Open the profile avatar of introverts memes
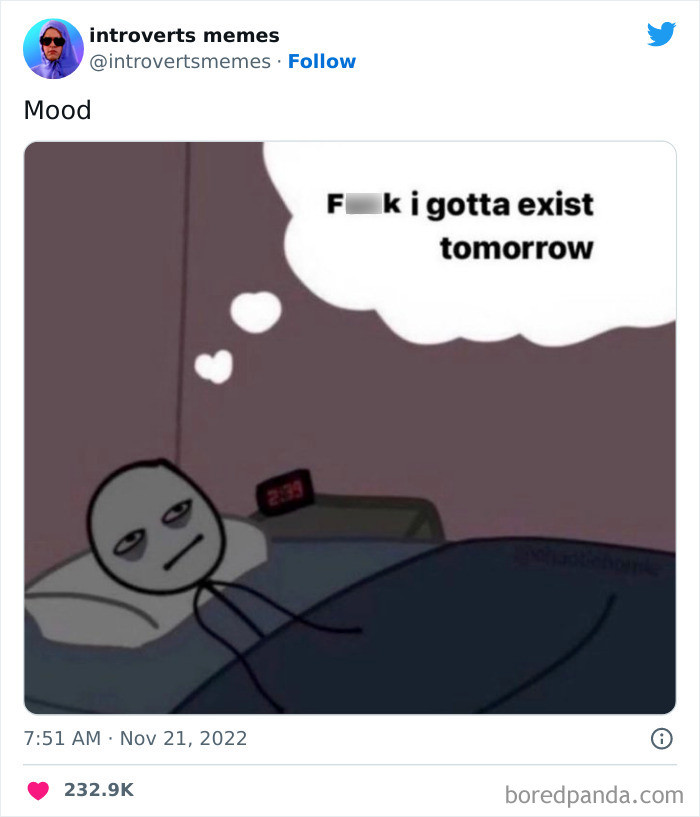Screen dimensions: 700x817 point(51,46)
